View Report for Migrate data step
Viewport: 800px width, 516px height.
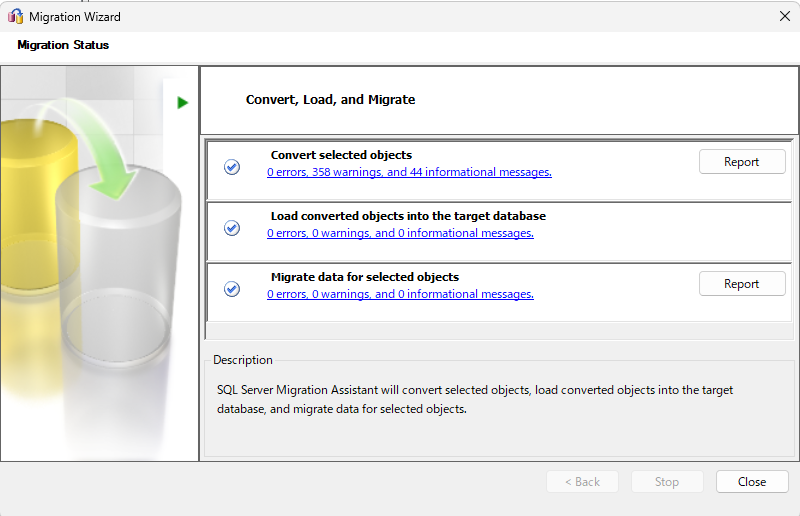pyautogui.click(x=741, y=284)
